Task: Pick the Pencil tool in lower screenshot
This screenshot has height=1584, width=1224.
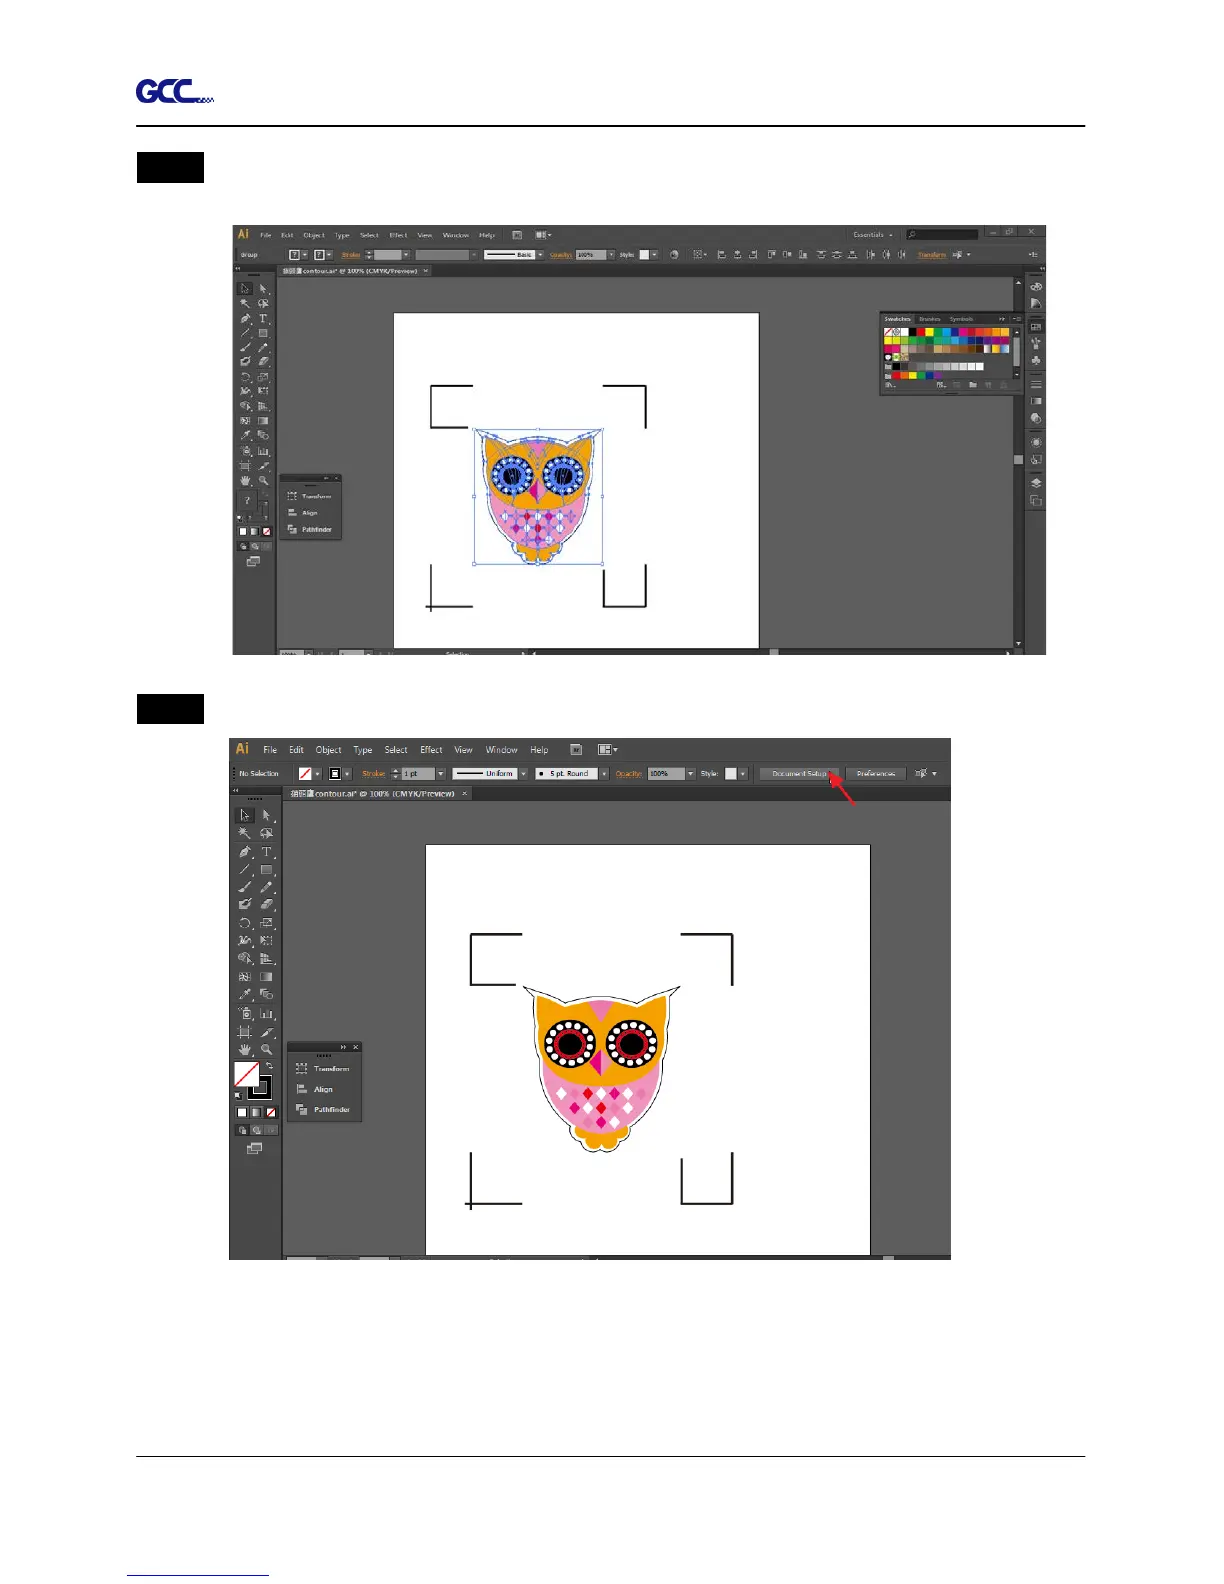Action: point(266,887)
